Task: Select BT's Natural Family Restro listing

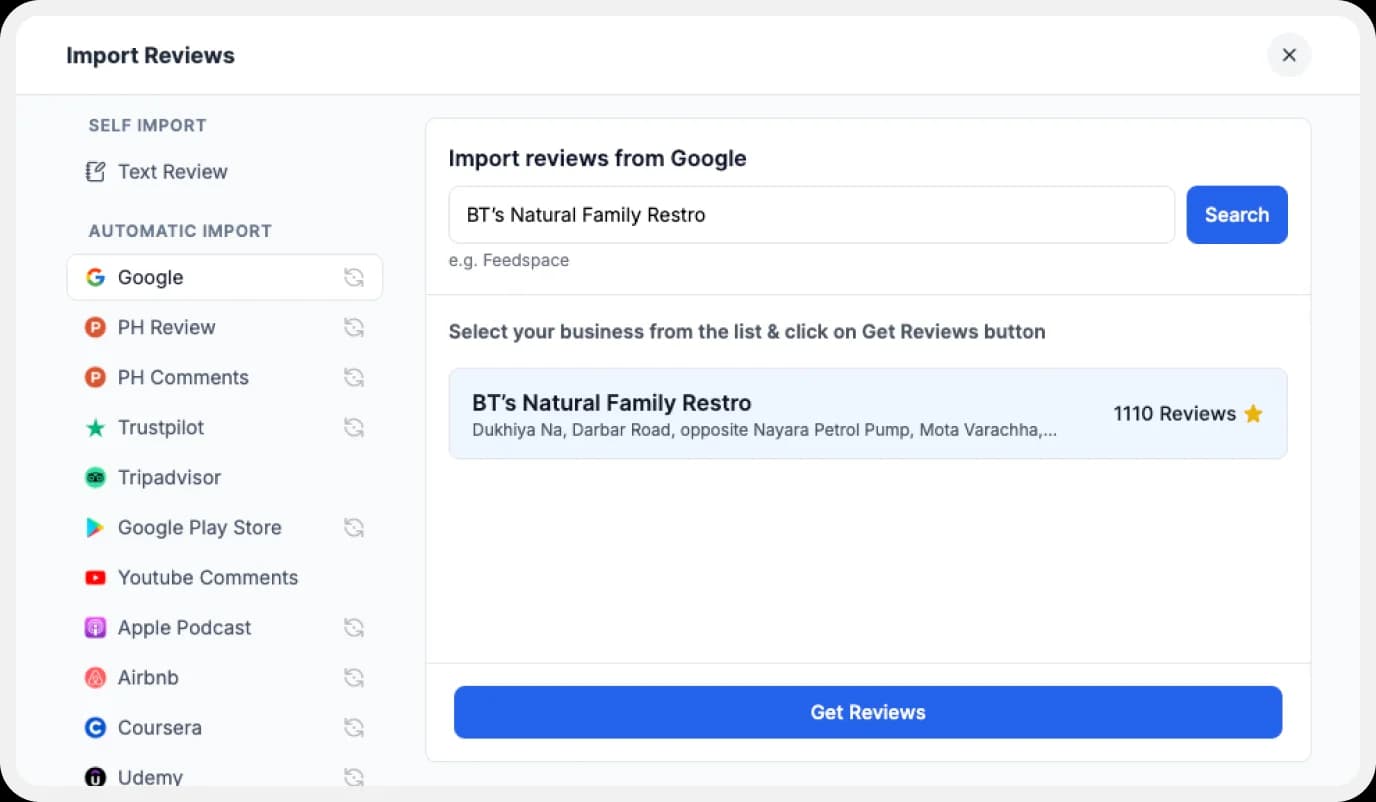Action: pyautogui.click(x=868, y=413)
